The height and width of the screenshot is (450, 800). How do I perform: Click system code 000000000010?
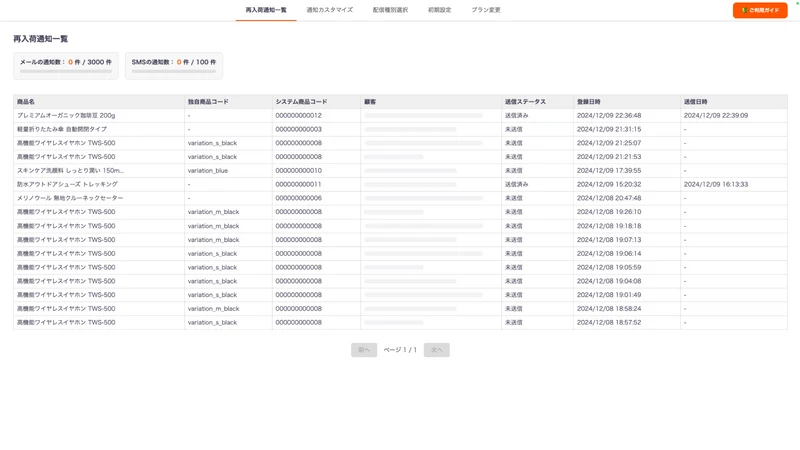click(x=298, y=171)
